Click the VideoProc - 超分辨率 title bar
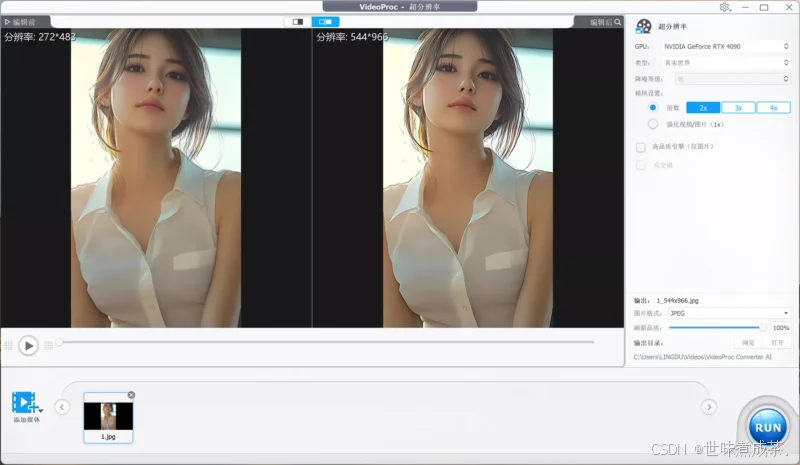This screenshot has height=465, width=800. tap(399, 7)
